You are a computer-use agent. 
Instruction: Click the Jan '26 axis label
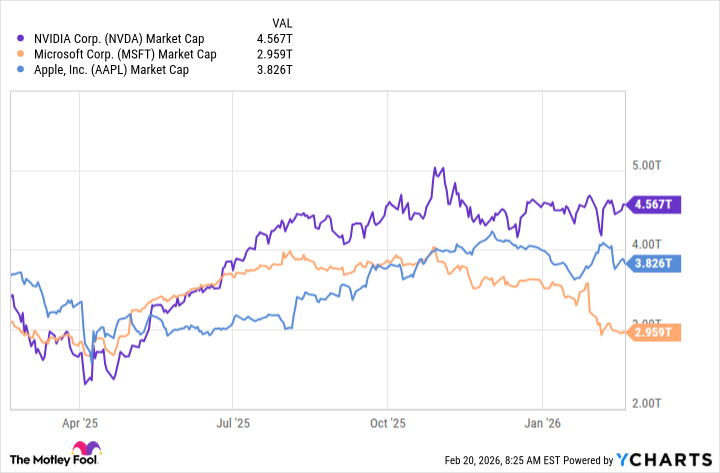pyautogui.click(x=541, y=424)
